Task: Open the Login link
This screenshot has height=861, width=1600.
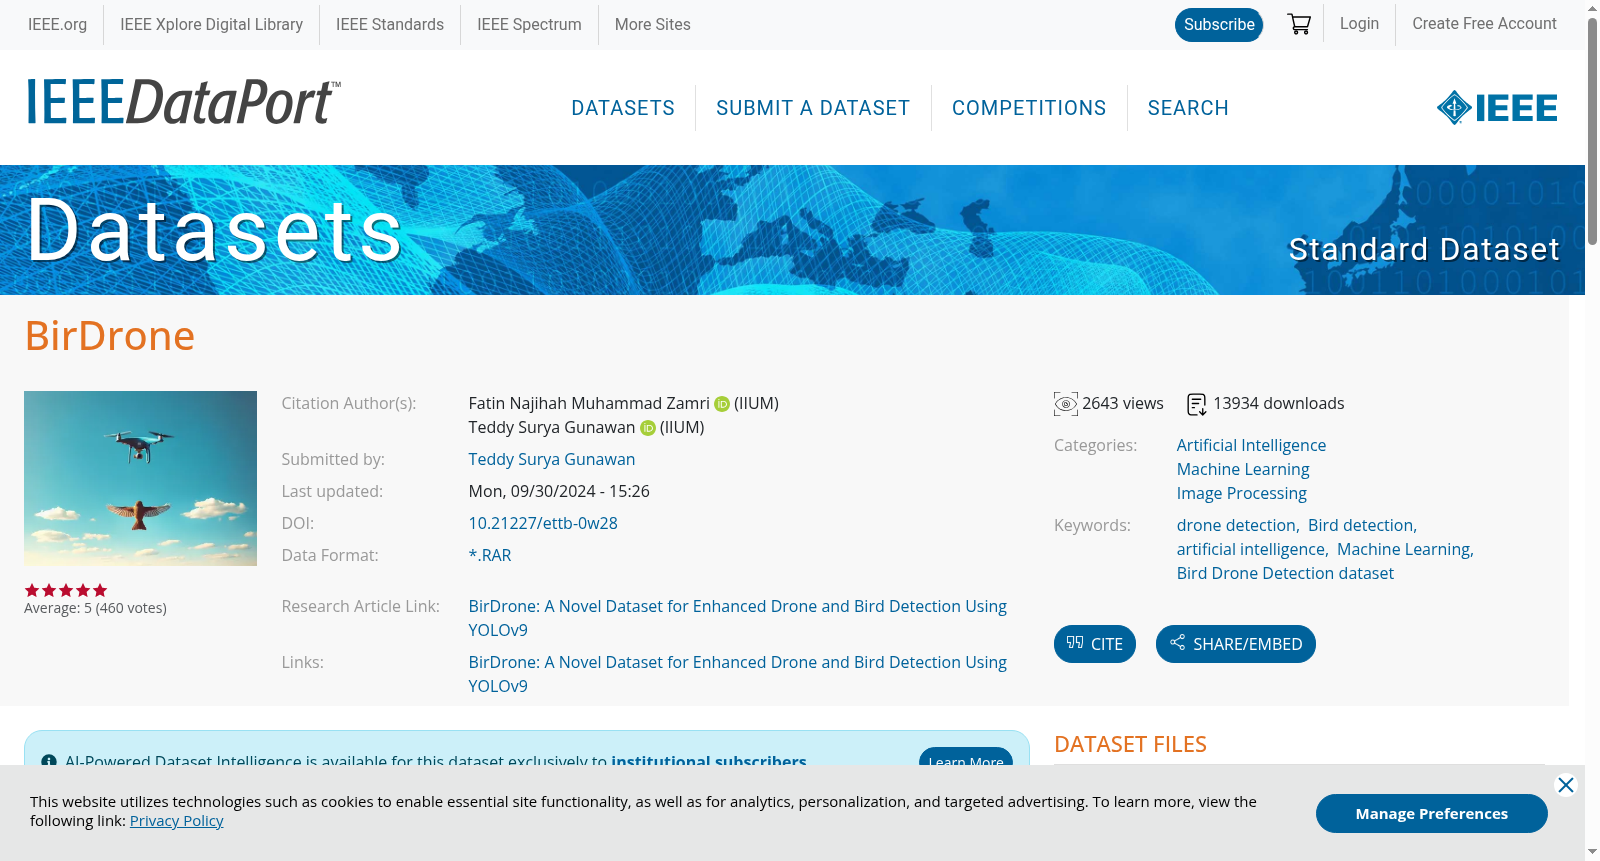Action: click(1359, 24)
